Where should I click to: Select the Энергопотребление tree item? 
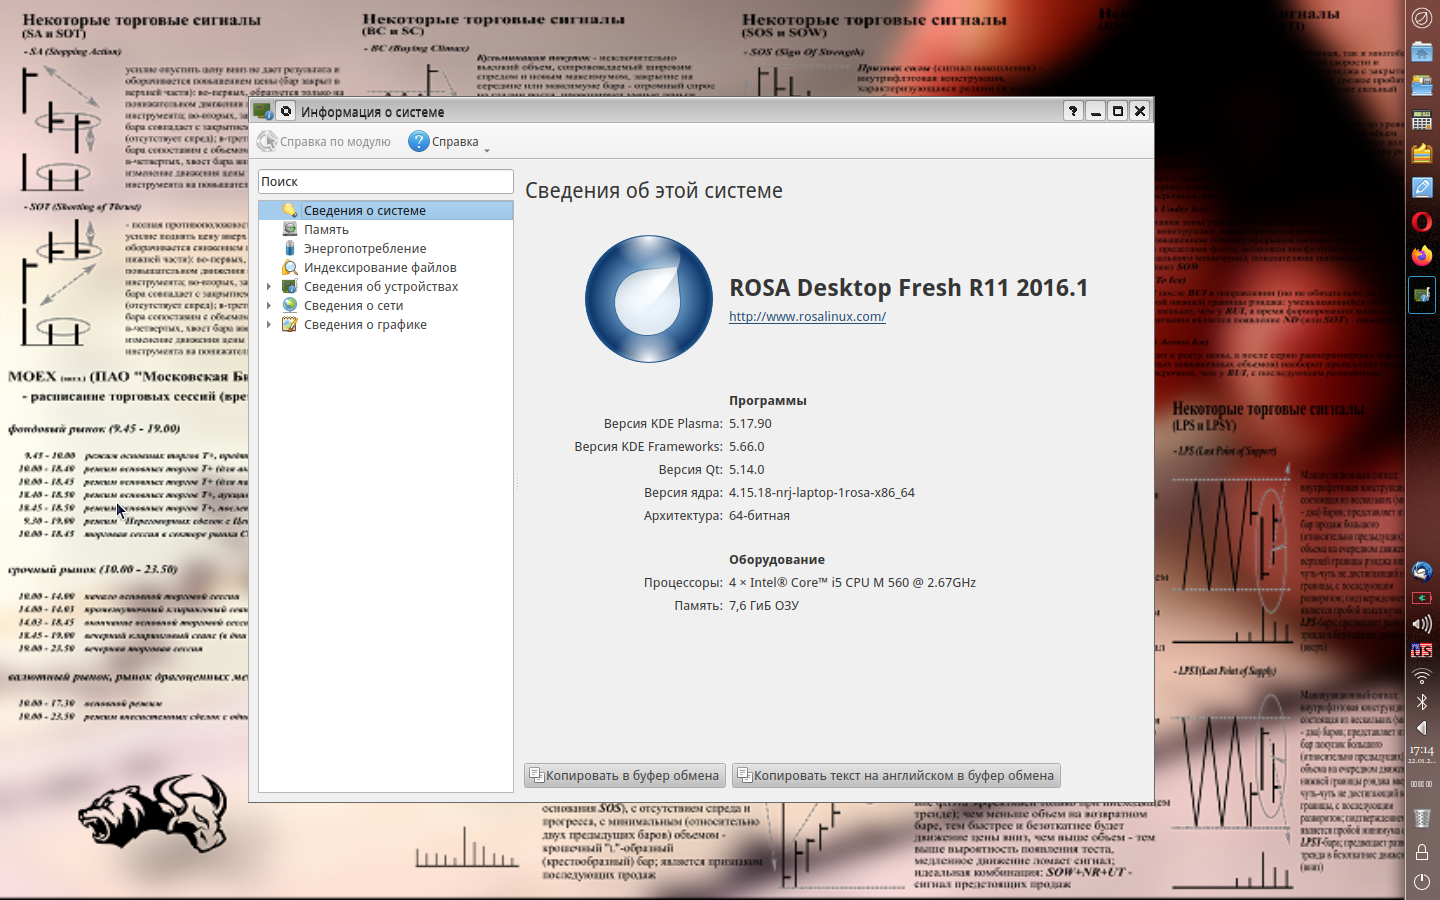[386, 248]
